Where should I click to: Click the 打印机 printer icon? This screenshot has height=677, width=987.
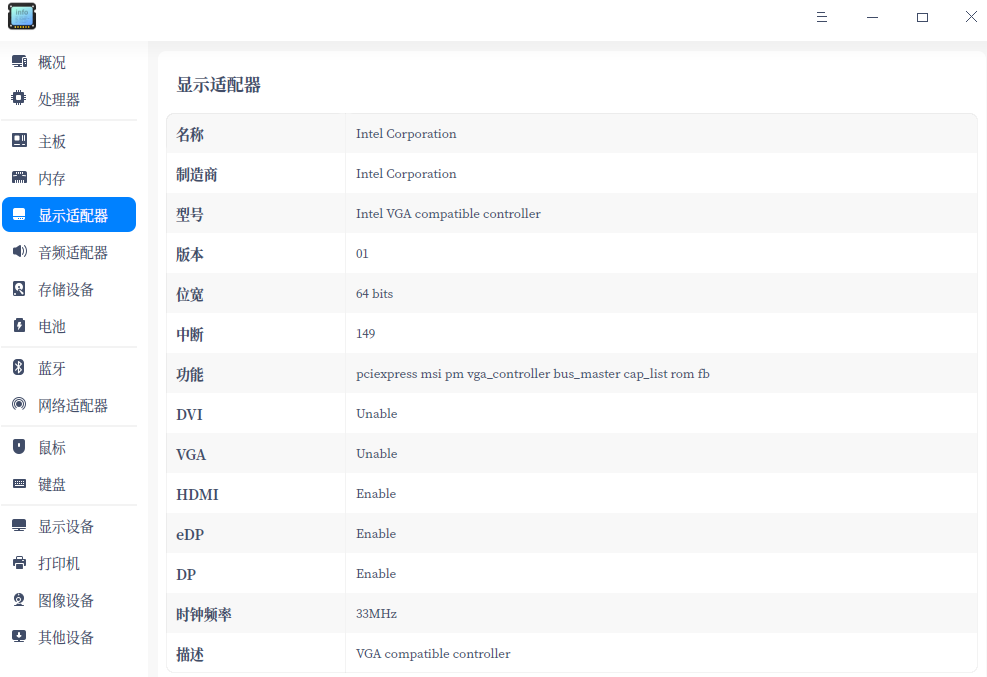(20, 562)
